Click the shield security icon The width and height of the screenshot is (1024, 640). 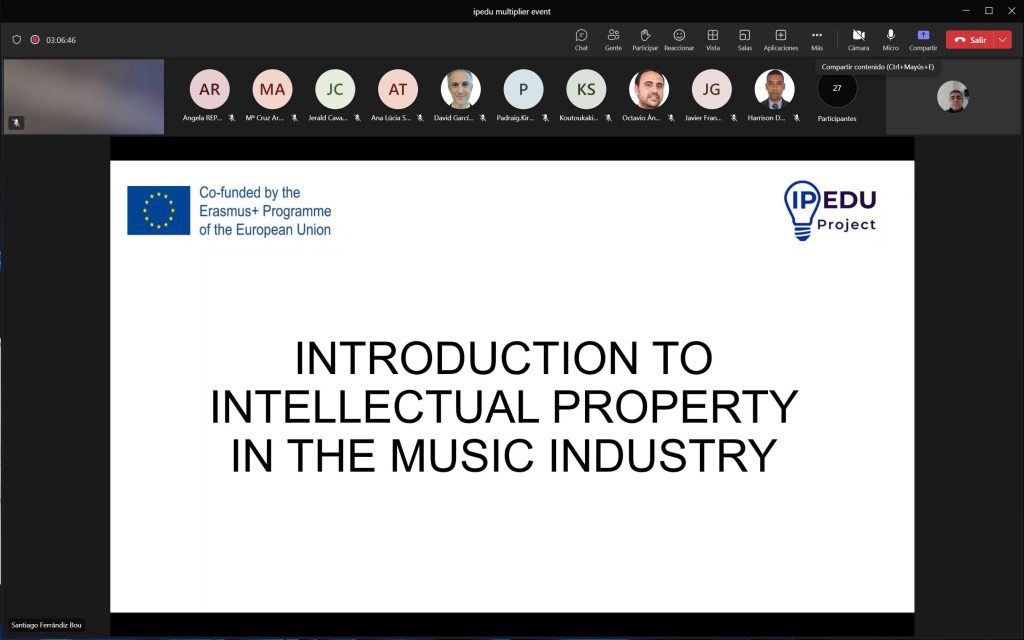16,40
